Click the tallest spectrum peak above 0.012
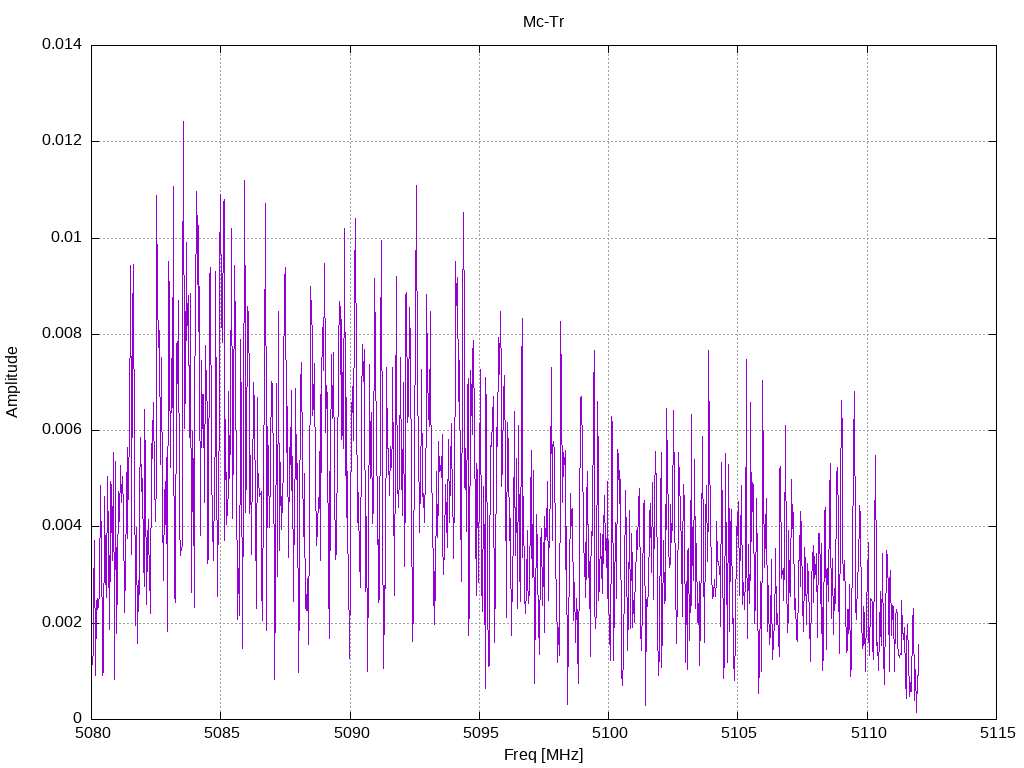The image size is (1024, 768). 184,124
